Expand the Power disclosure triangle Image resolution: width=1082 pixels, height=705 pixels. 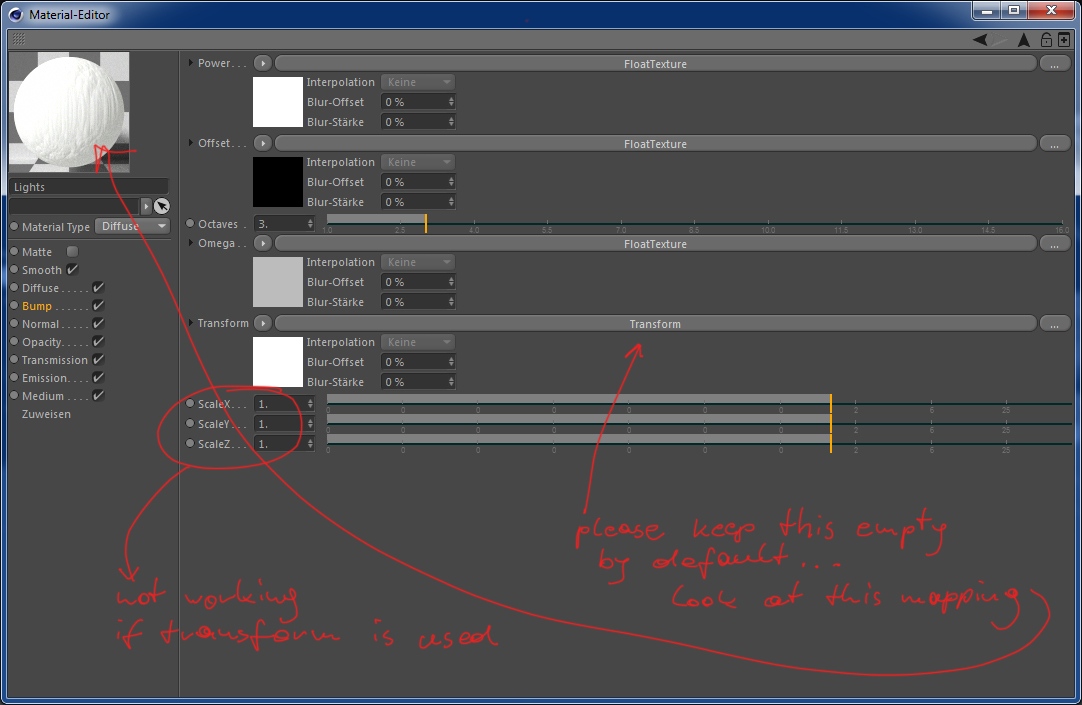click(190, 63)
